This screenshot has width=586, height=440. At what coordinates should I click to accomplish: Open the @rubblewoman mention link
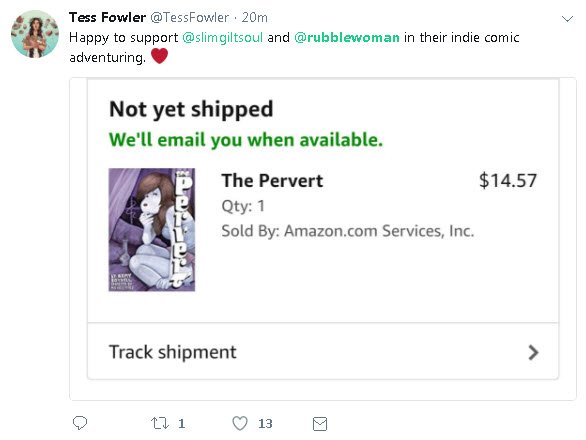pos(347,37)
